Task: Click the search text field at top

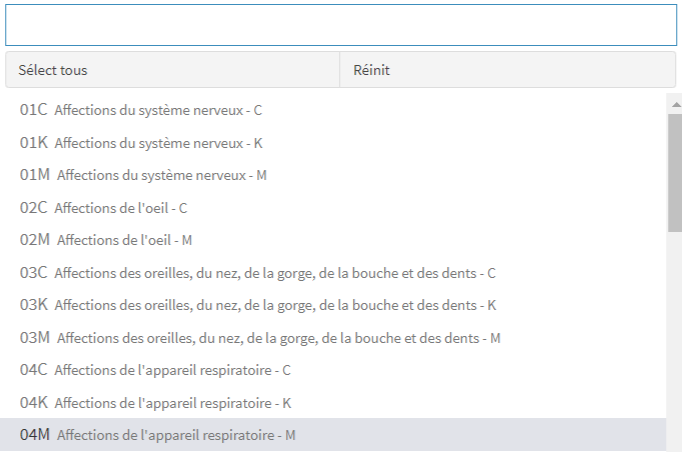Action: click(x=340, y=26)
